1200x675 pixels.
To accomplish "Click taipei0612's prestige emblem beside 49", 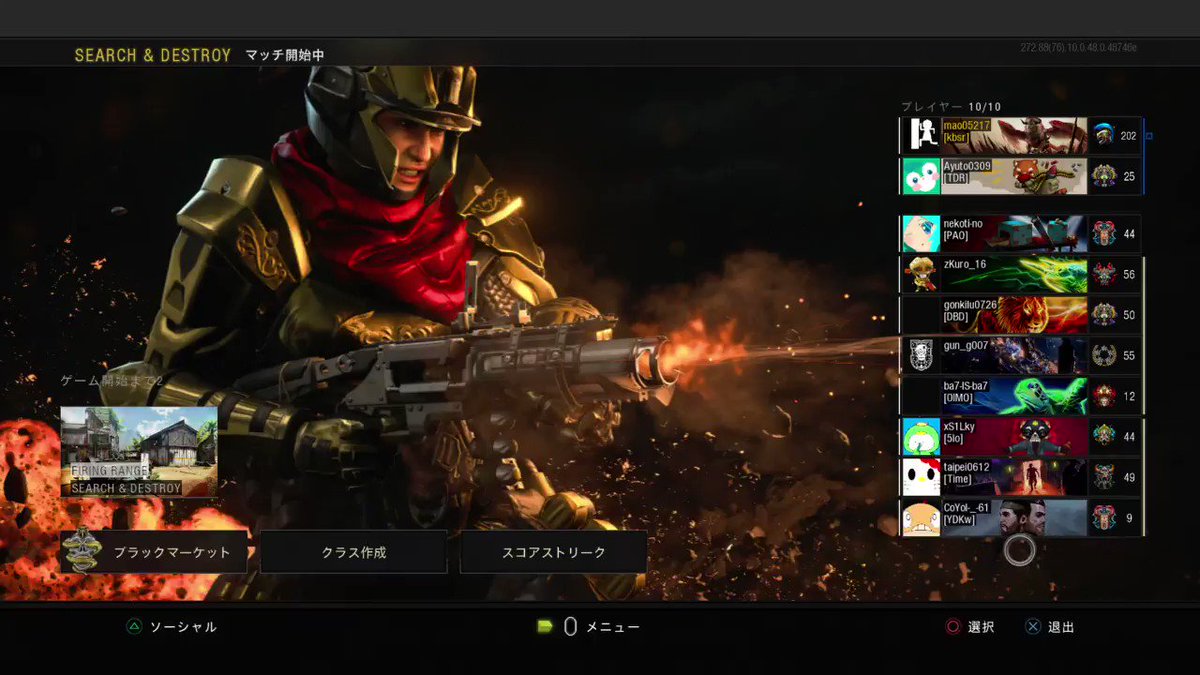I will pyautogui.click(x=1103, y=477).
